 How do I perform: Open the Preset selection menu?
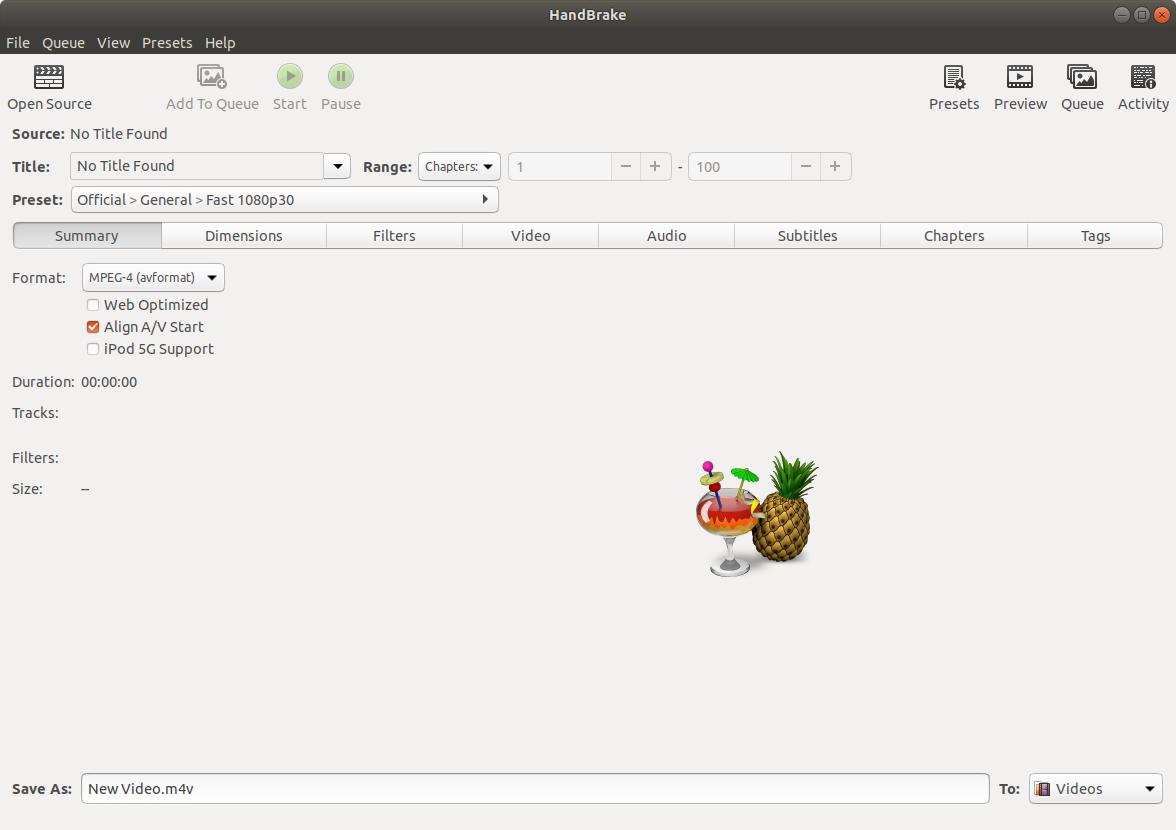tap(285, 200)
